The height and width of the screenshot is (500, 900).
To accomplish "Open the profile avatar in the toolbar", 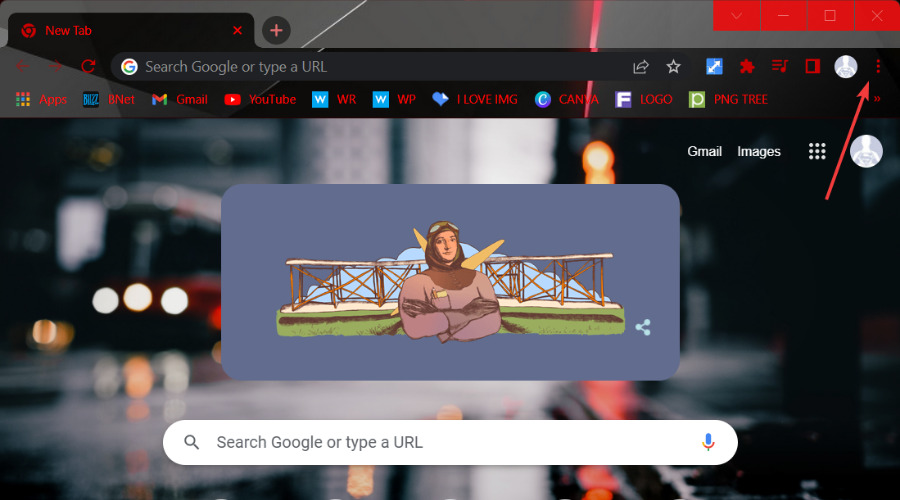I will [845, 67].
